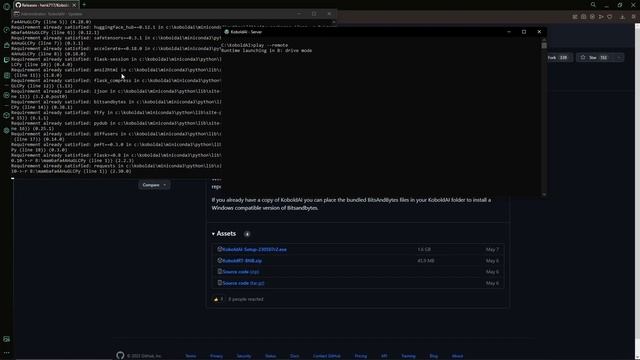Open the Star button dropdown arrow
The width and height of the screenshot is (640, 360).
pyautogui.click(x=618, y=58)
